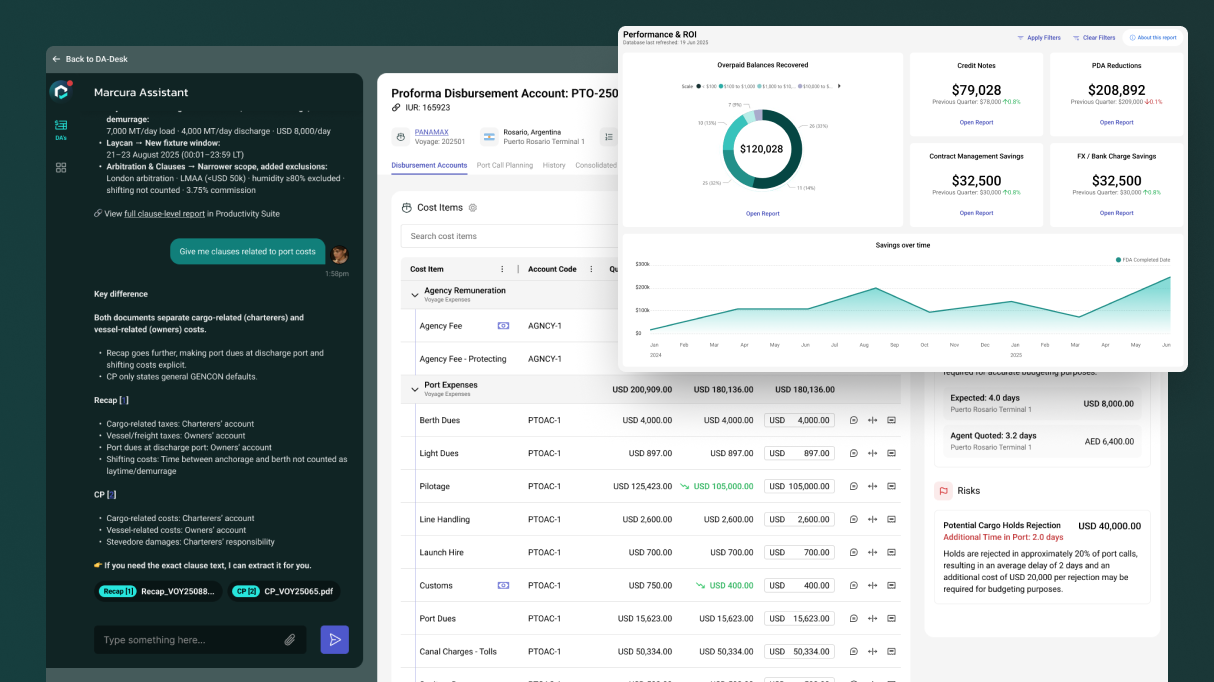This screenshot has width=1214, height=682.
Task: Open the DA's sidebar icon
Action: 61,127
